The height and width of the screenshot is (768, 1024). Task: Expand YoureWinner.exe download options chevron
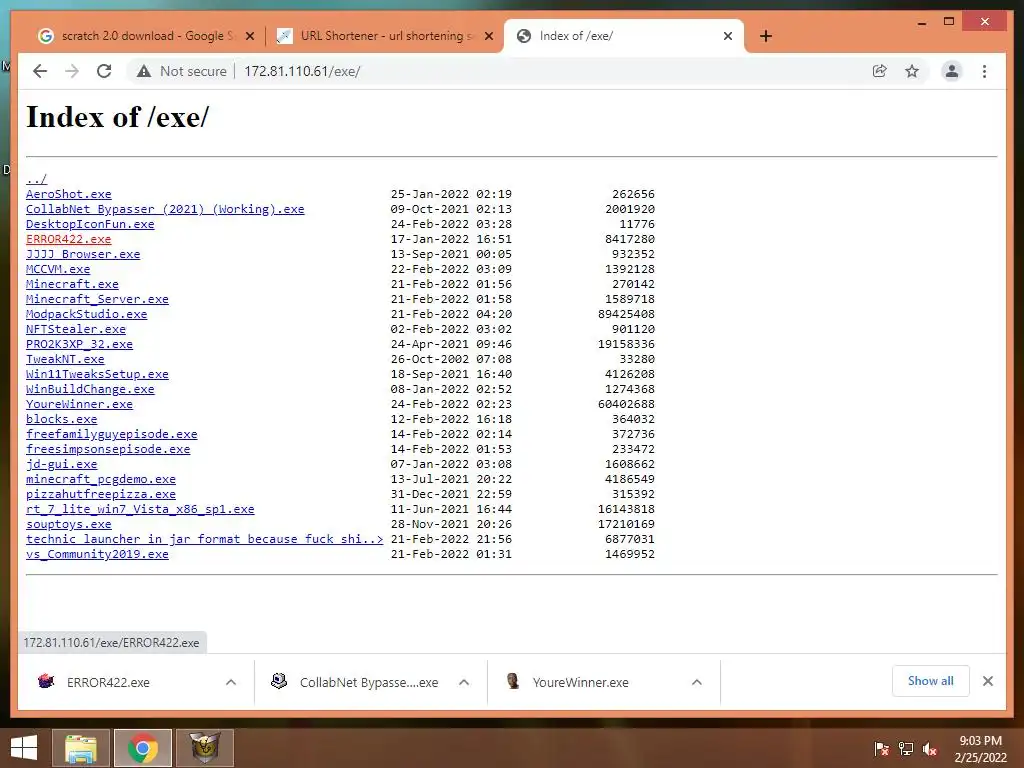pyautogui.click(x=697, y=682)
